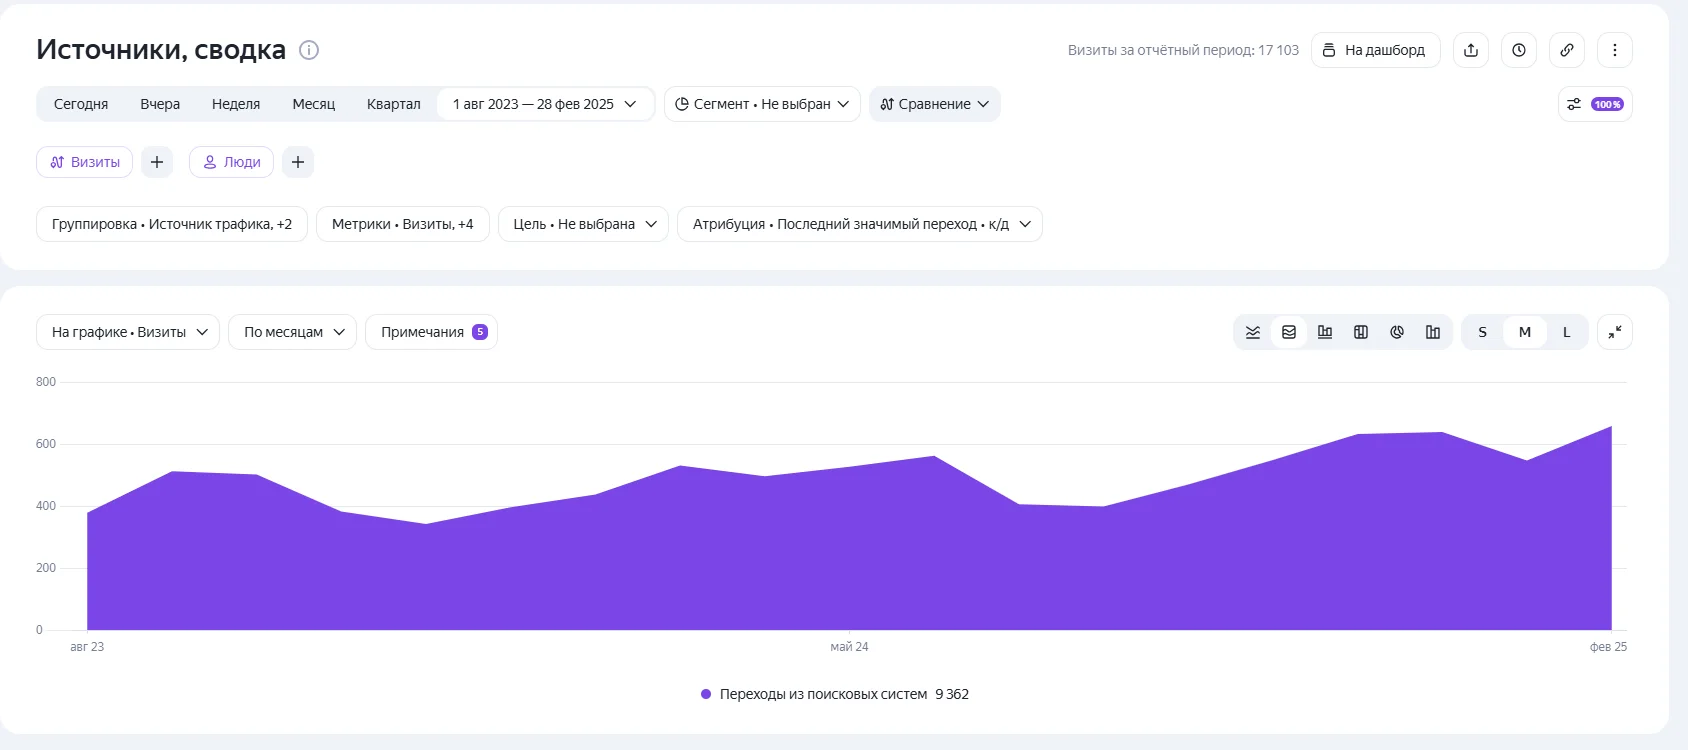Add condition next to Визиты filter
This screenshot has width=1688, height=750.
point(157,162)
